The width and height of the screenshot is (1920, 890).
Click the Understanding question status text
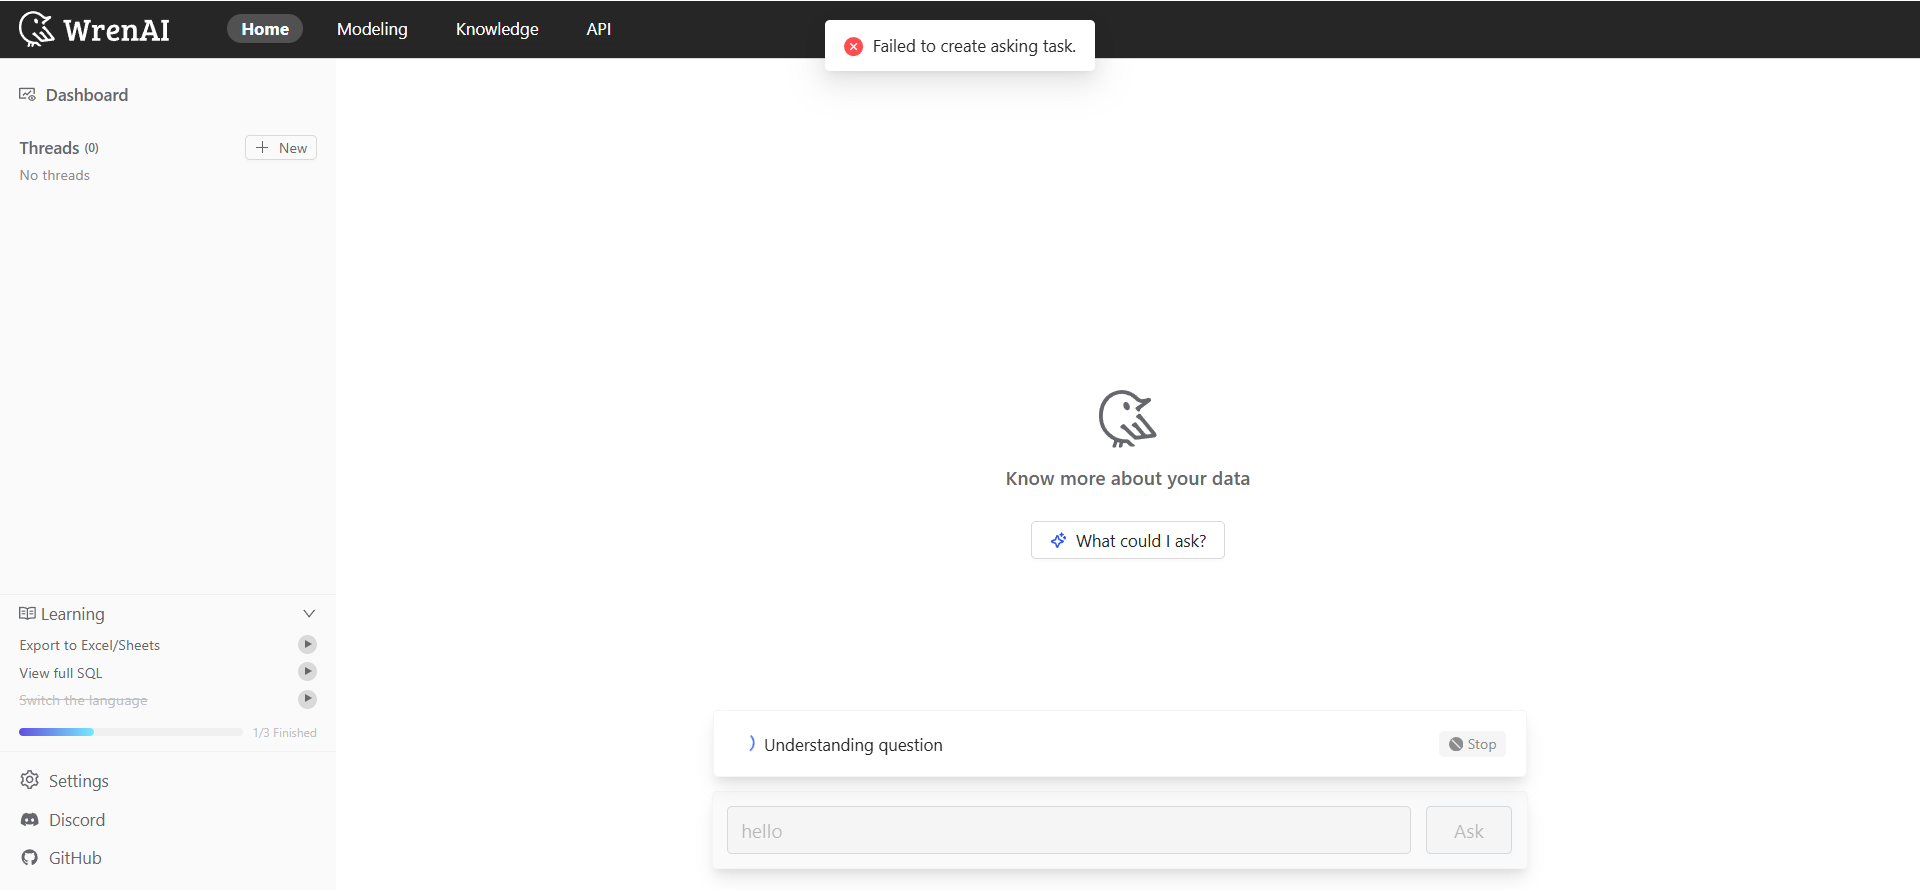coord(853,745)
